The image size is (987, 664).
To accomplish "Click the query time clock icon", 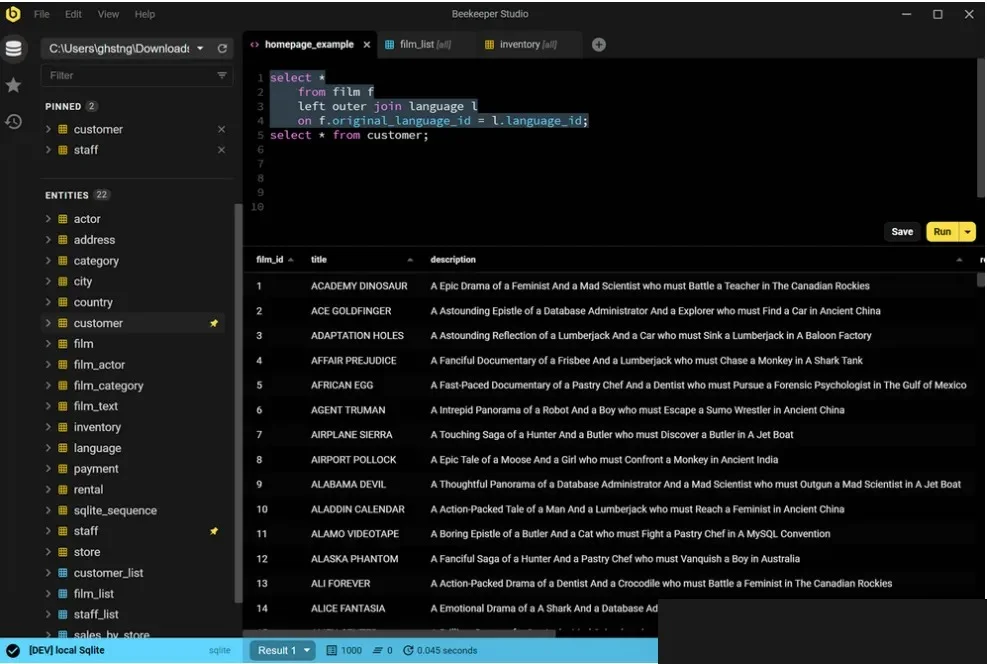I will [x=408, y=650].
